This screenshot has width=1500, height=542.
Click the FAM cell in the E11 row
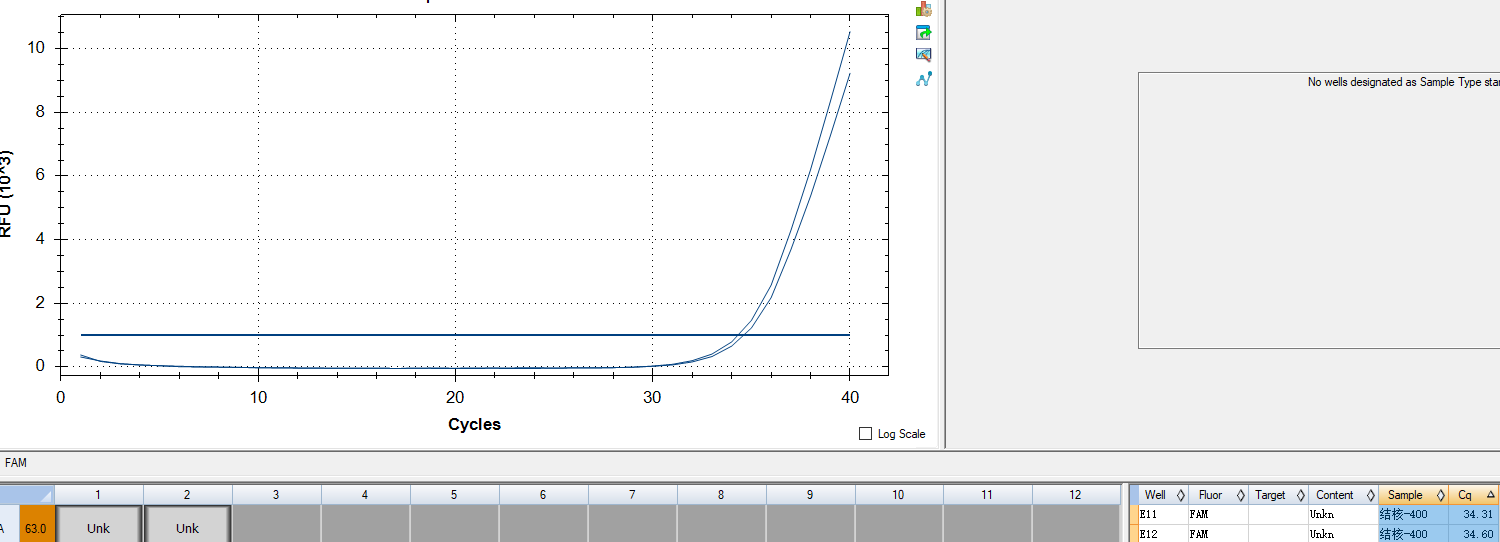point(1218,514)
